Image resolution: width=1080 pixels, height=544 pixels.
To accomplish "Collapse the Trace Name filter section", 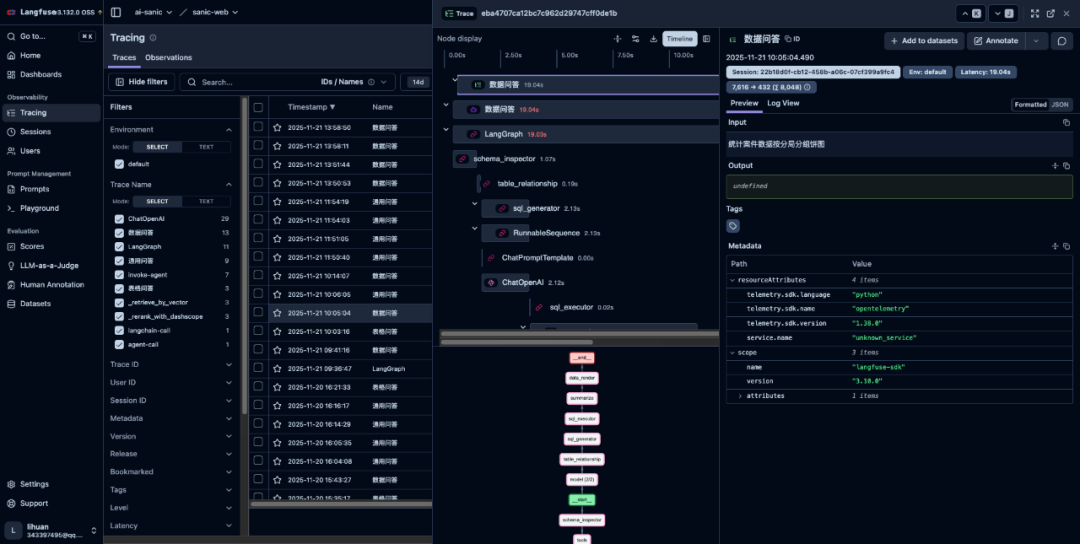I will click(x=229, y=185).
